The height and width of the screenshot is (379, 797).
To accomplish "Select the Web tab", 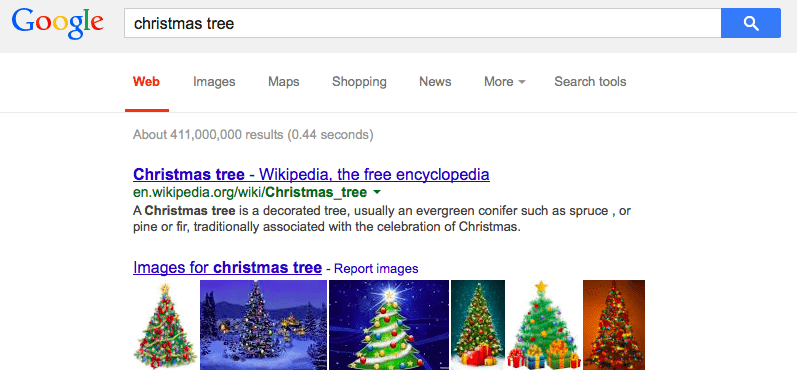I will tap(146, 82).
